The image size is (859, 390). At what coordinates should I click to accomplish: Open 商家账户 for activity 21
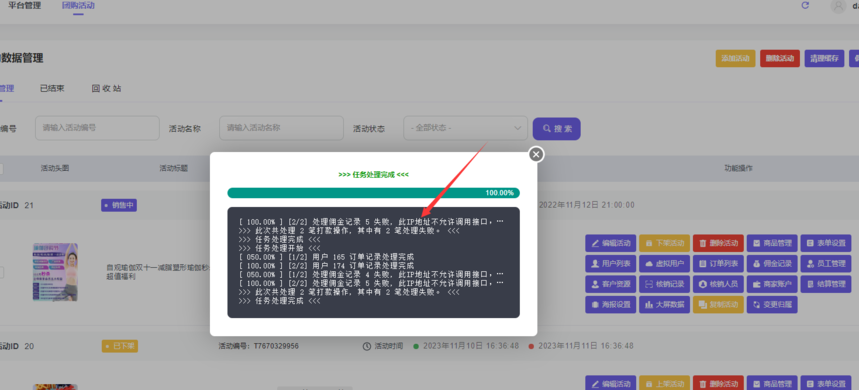pyautogui.click(x=771, y=284)
